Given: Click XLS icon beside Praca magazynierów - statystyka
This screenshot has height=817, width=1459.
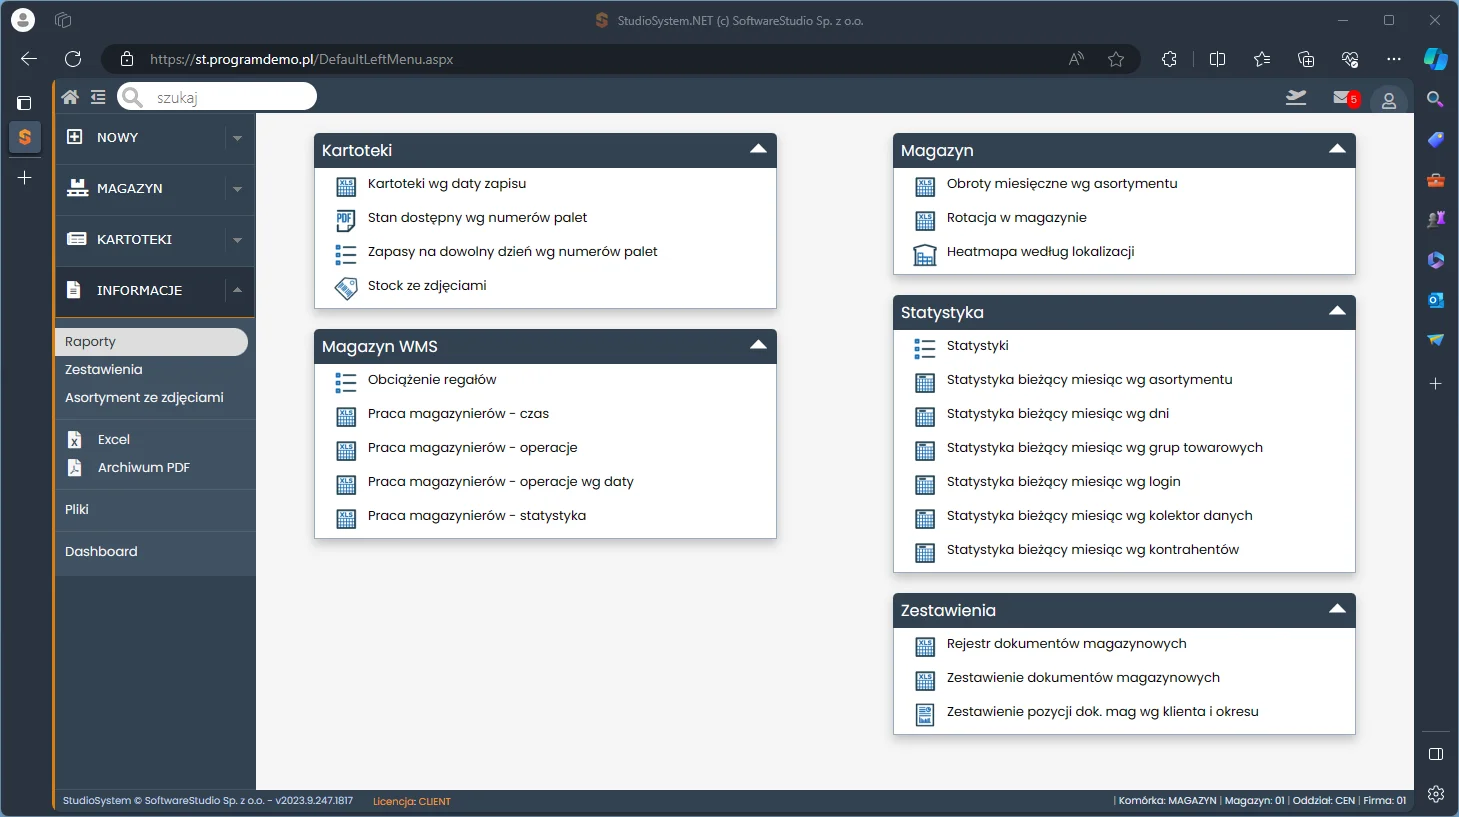Looking at the screenshot, I should [x=346, y=518].
